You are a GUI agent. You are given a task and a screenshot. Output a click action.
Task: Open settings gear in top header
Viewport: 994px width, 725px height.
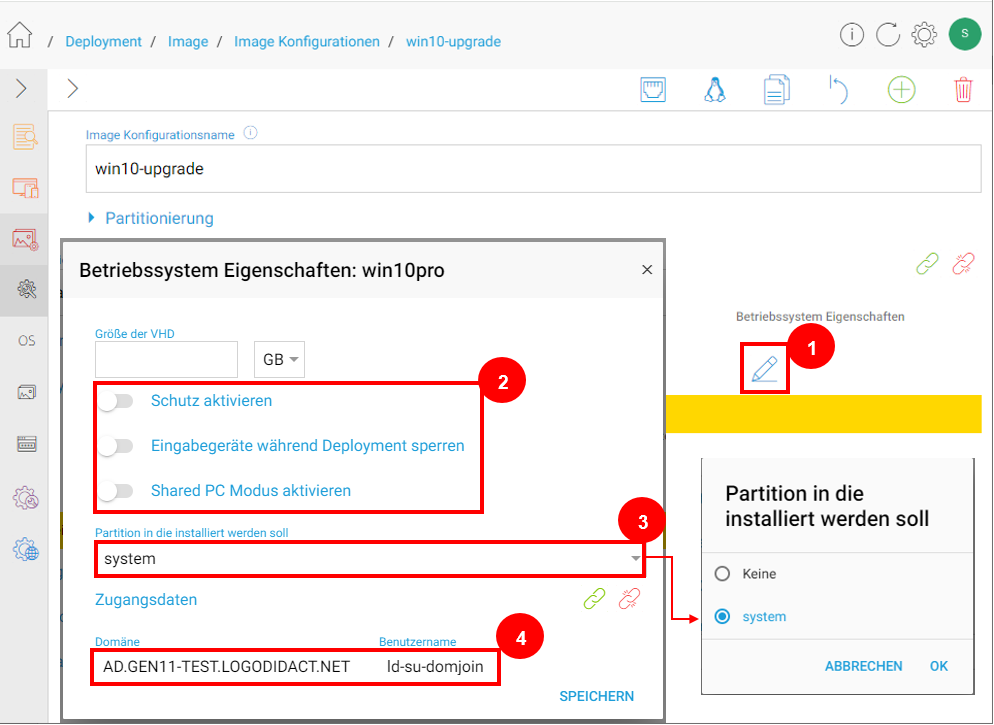(924, 34)
